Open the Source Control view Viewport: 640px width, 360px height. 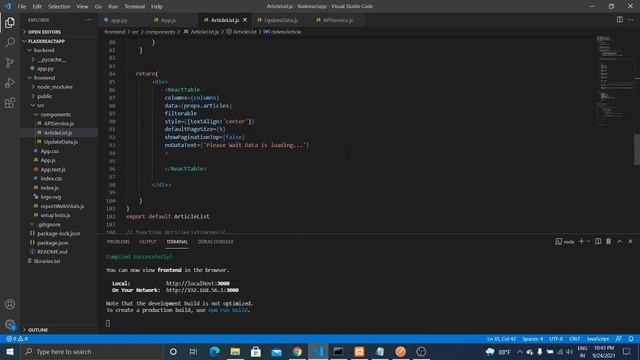click(10, 62)
